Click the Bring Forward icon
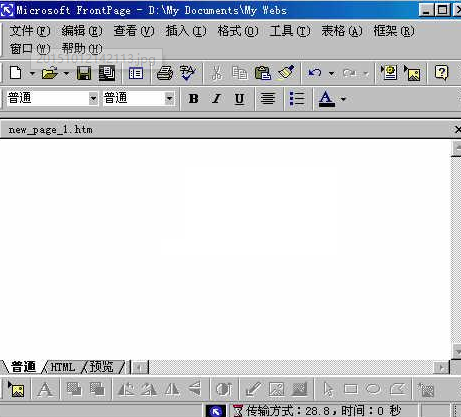The image size is (461, 417). [x=74, y=389]
